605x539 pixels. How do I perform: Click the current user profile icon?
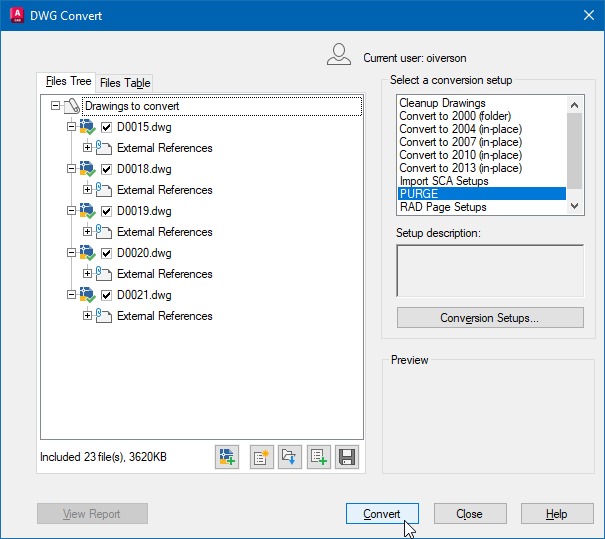pos(339,55)
